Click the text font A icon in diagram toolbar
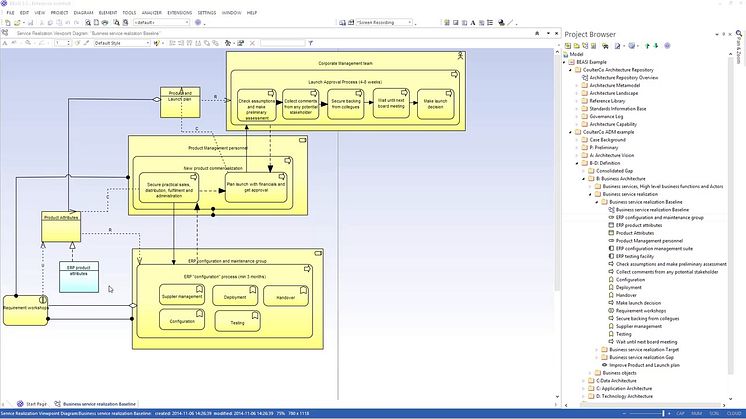 click(x=5, y=43)
